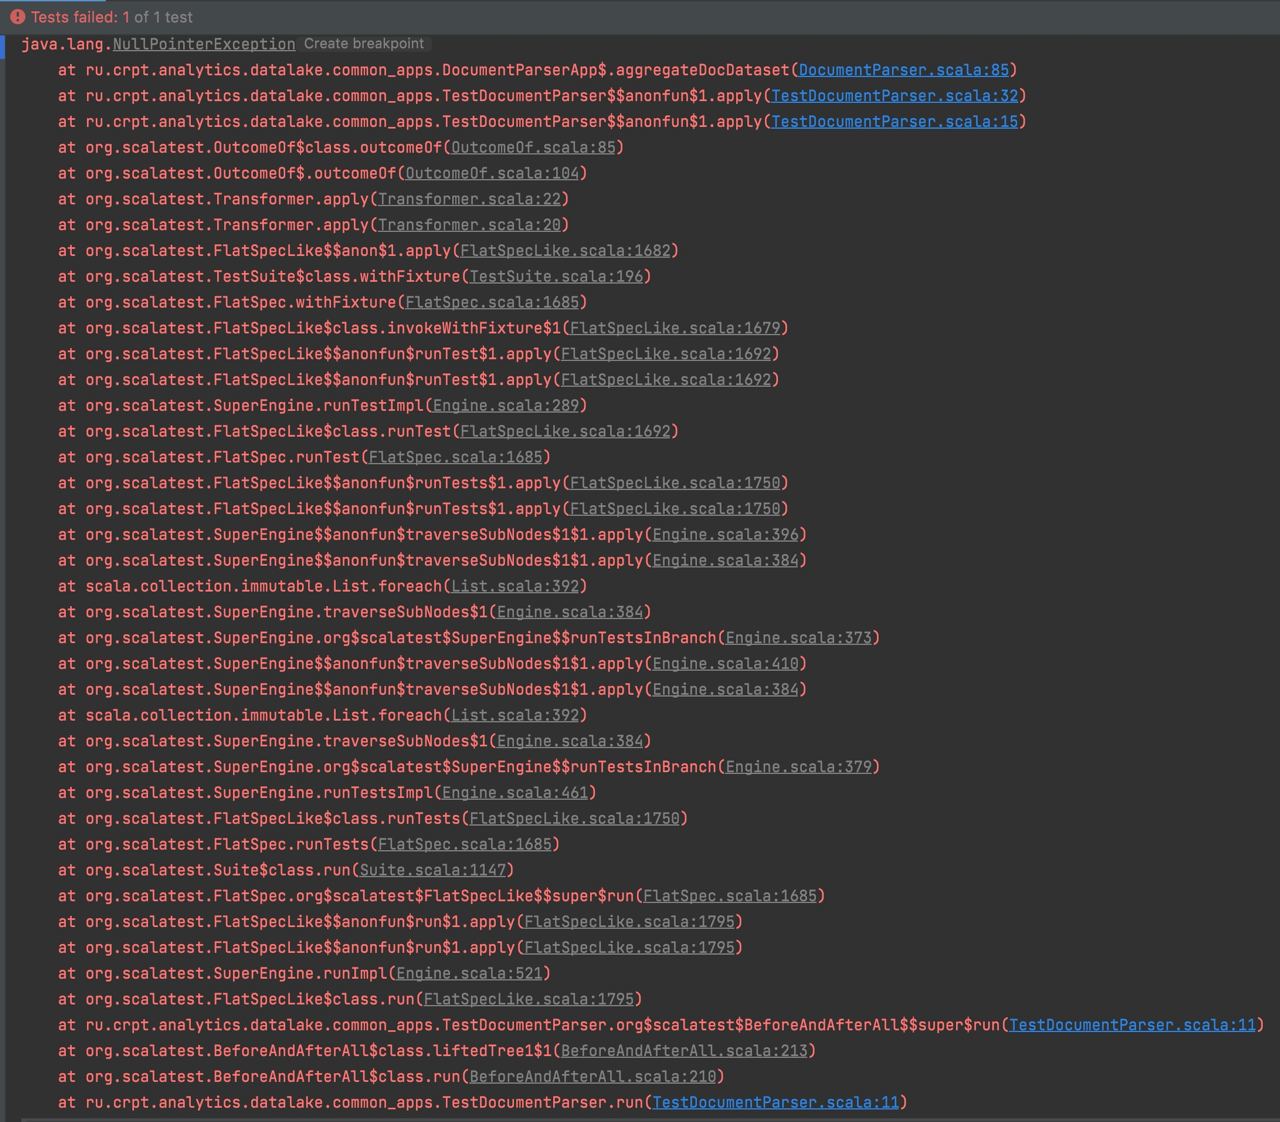
Task: Jump to Engine.scala:396
Action: point(726,535)
